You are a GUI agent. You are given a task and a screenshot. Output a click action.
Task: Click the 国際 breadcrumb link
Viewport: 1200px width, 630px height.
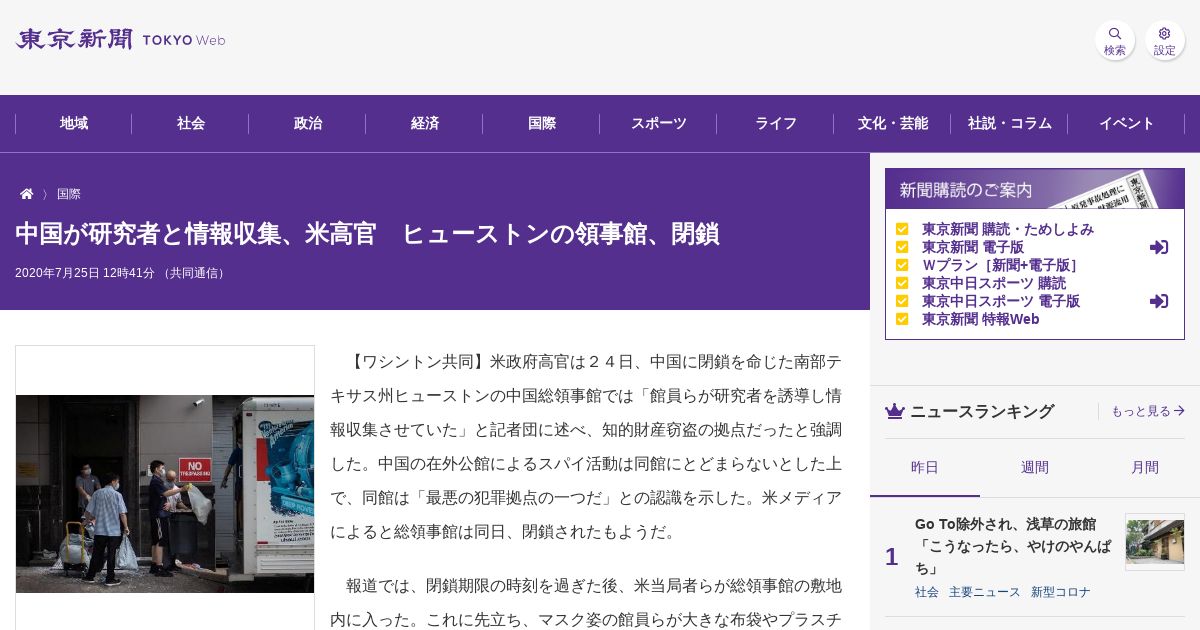coord(69,194)
